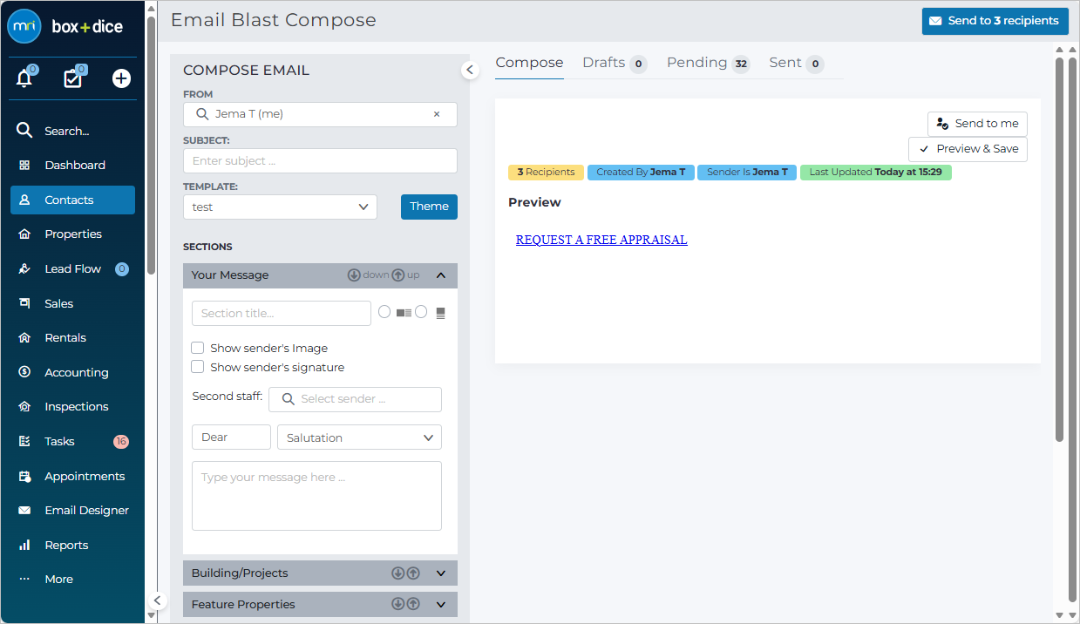Expand the Building/Projects section chevron
The width and height of the screenshot is (1080, 624).
pyautogui.click(x=441, y=573)
